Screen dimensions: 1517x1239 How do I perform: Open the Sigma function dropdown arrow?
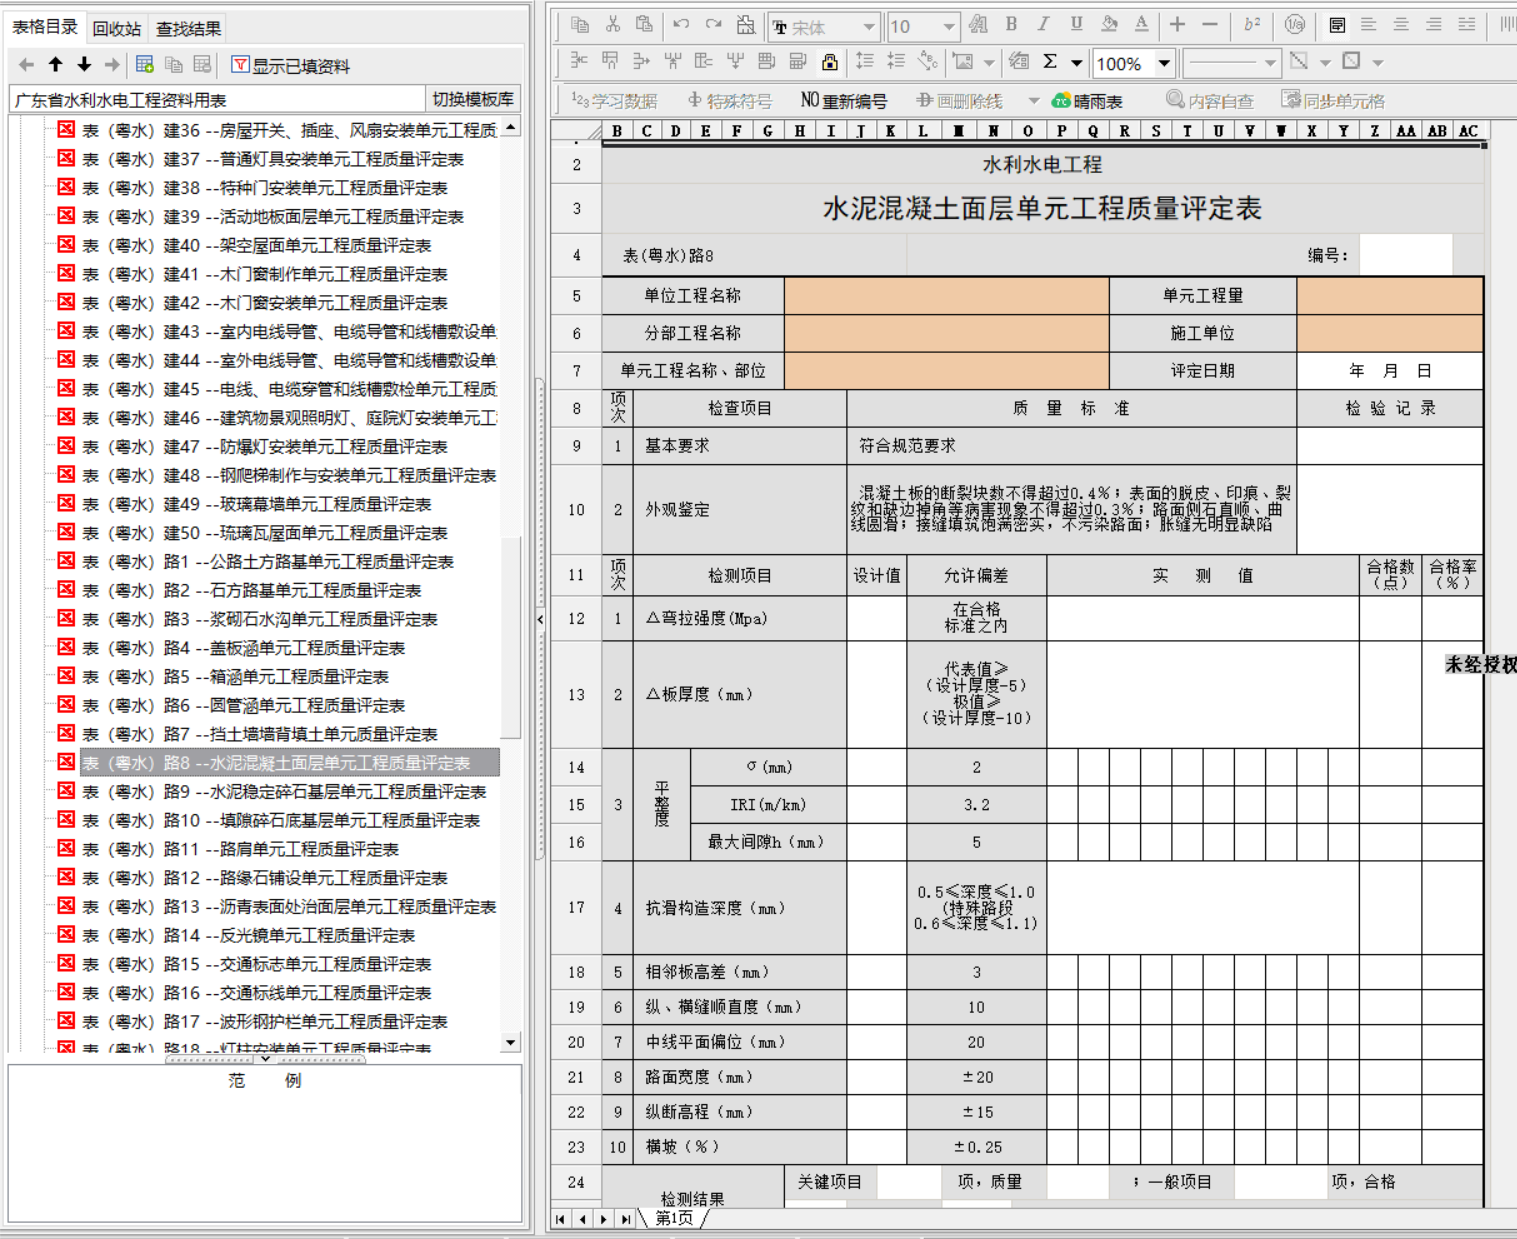coord(1077,63)
